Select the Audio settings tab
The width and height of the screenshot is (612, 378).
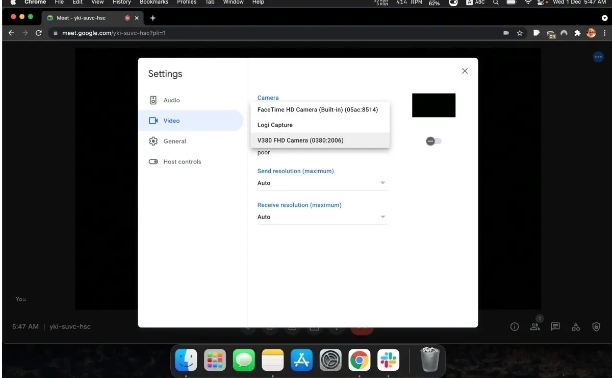pos(191,100)
